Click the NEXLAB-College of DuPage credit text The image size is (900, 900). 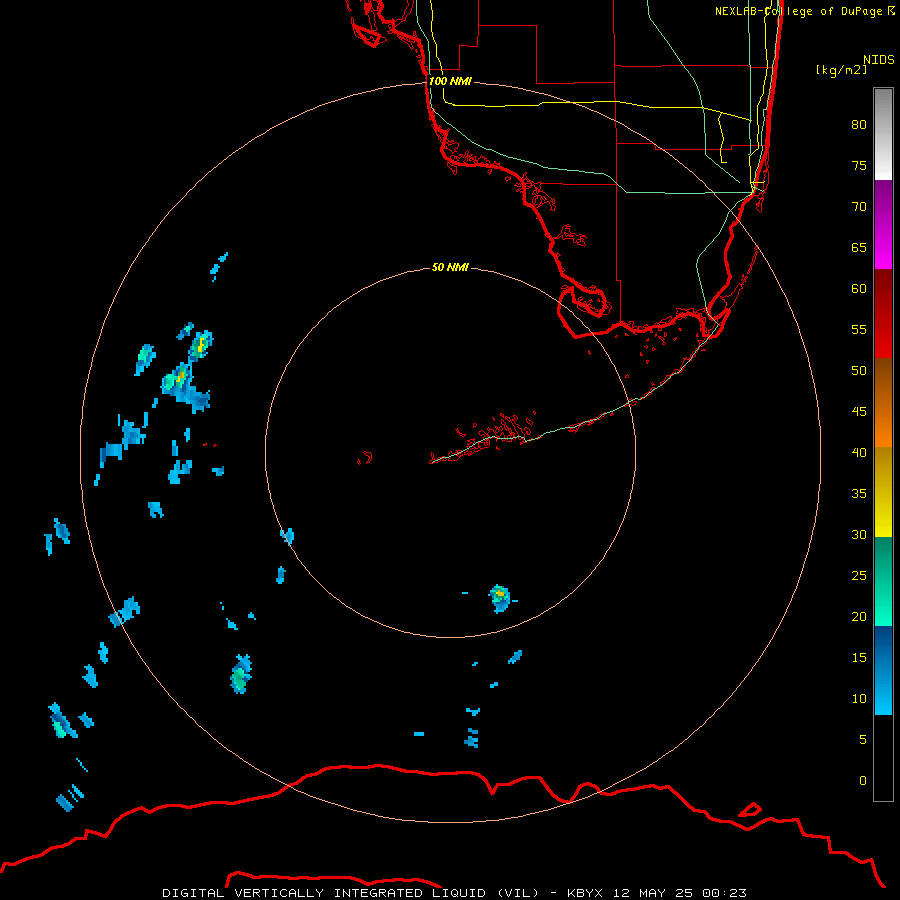click(x=804, y=11)
